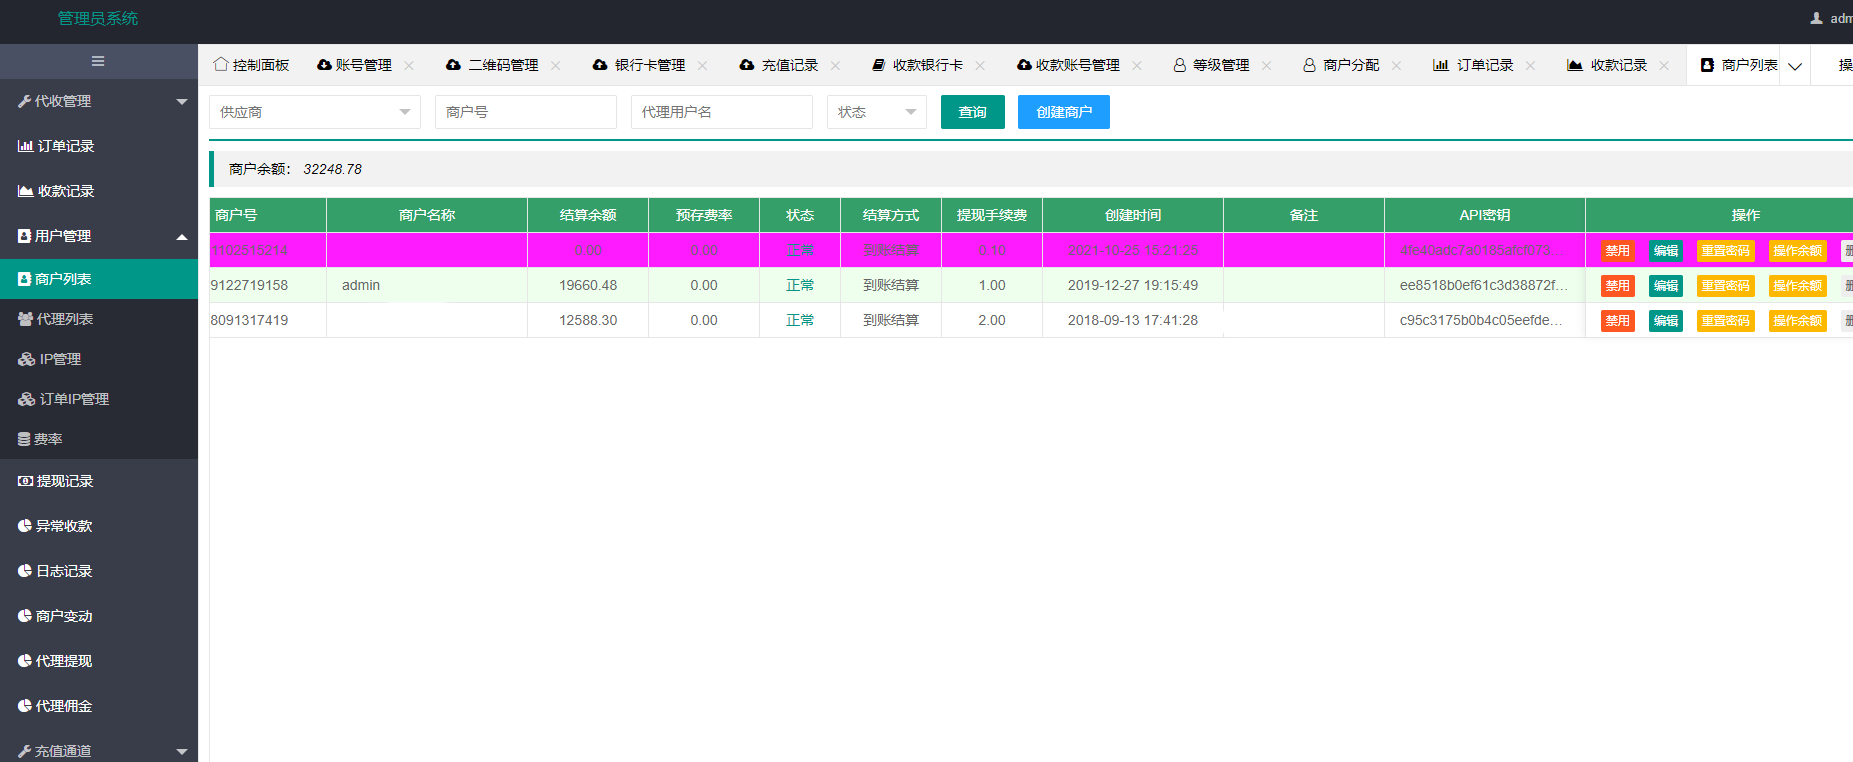The image size is (1853, 762).
Task: Select 商户列表 in the sidebar
Action: 99,279
